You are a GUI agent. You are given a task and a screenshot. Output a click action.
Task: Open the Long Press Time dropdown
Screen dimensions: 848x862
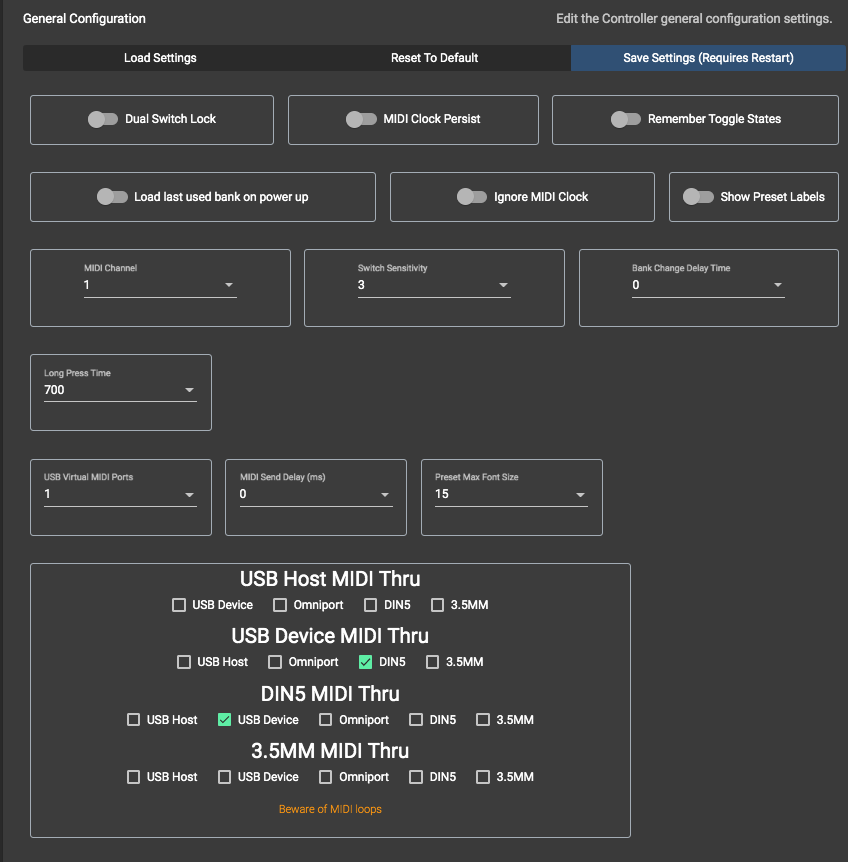click(x=120, y=390)
